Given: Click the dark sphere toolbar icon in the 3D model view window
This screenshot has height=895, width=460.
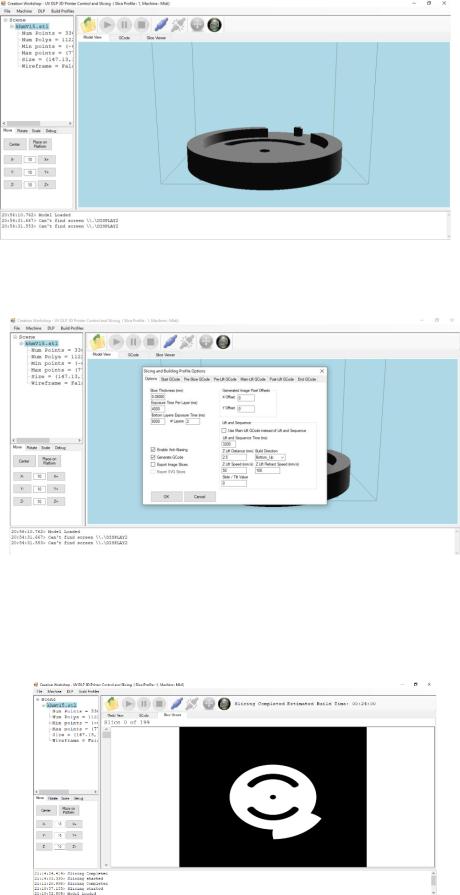Looking at the screenshot, I should click(215, 25).
